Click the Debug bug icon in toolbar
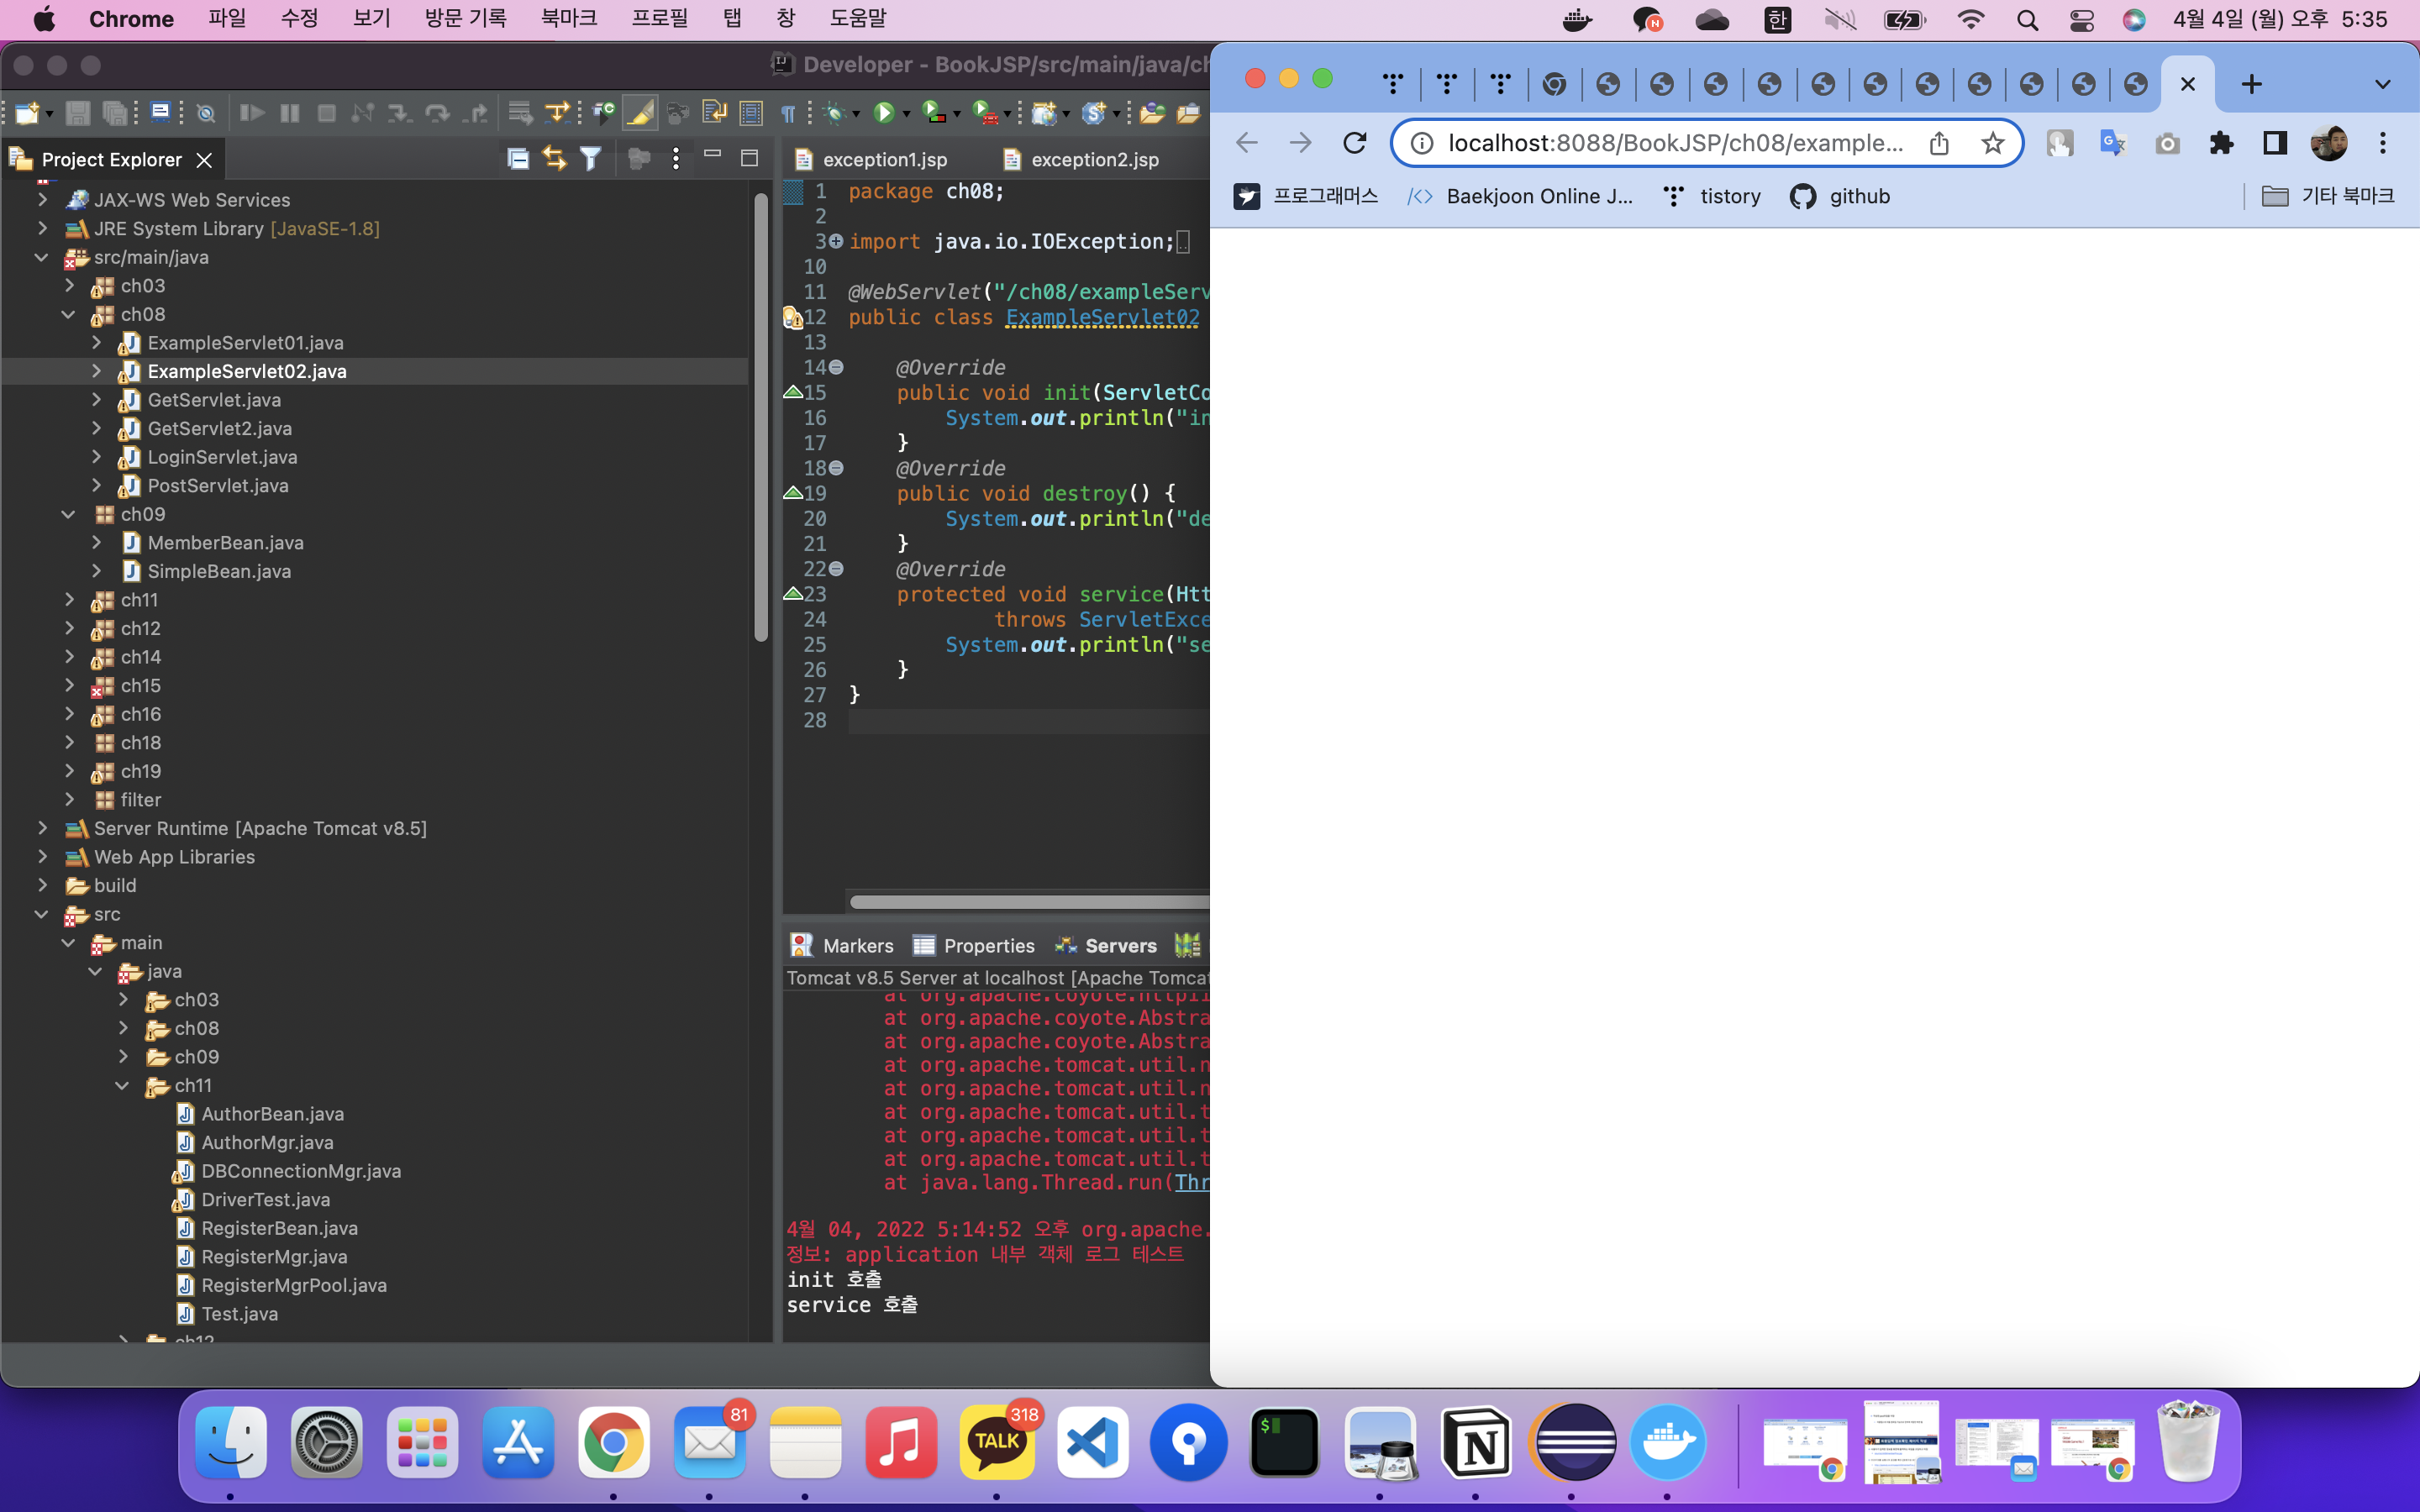This screenshot has height=1512, width=2420. pos(834,113)
